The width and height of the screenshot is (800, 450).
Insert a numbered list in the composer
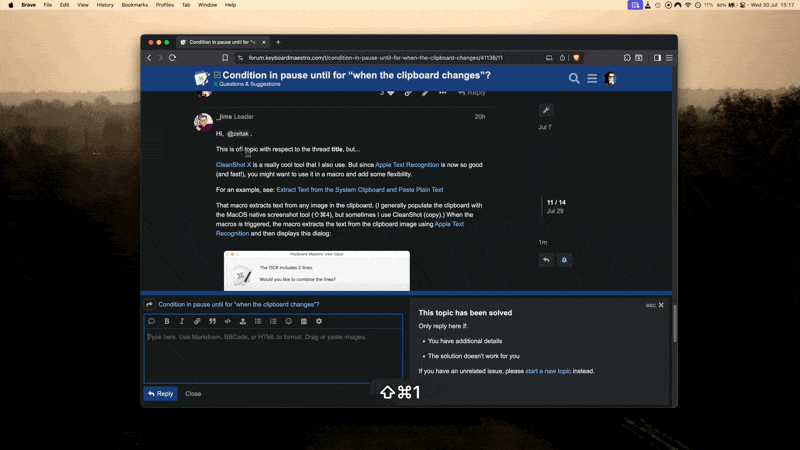click(273, 321)
